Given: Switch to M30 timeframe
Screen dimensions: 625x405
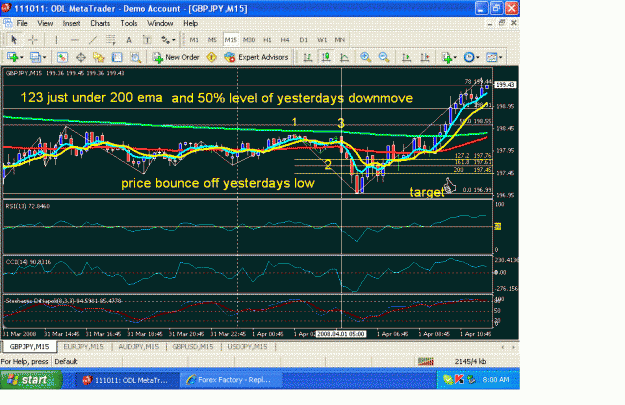Looking at the screenshot, I should 249,39.
